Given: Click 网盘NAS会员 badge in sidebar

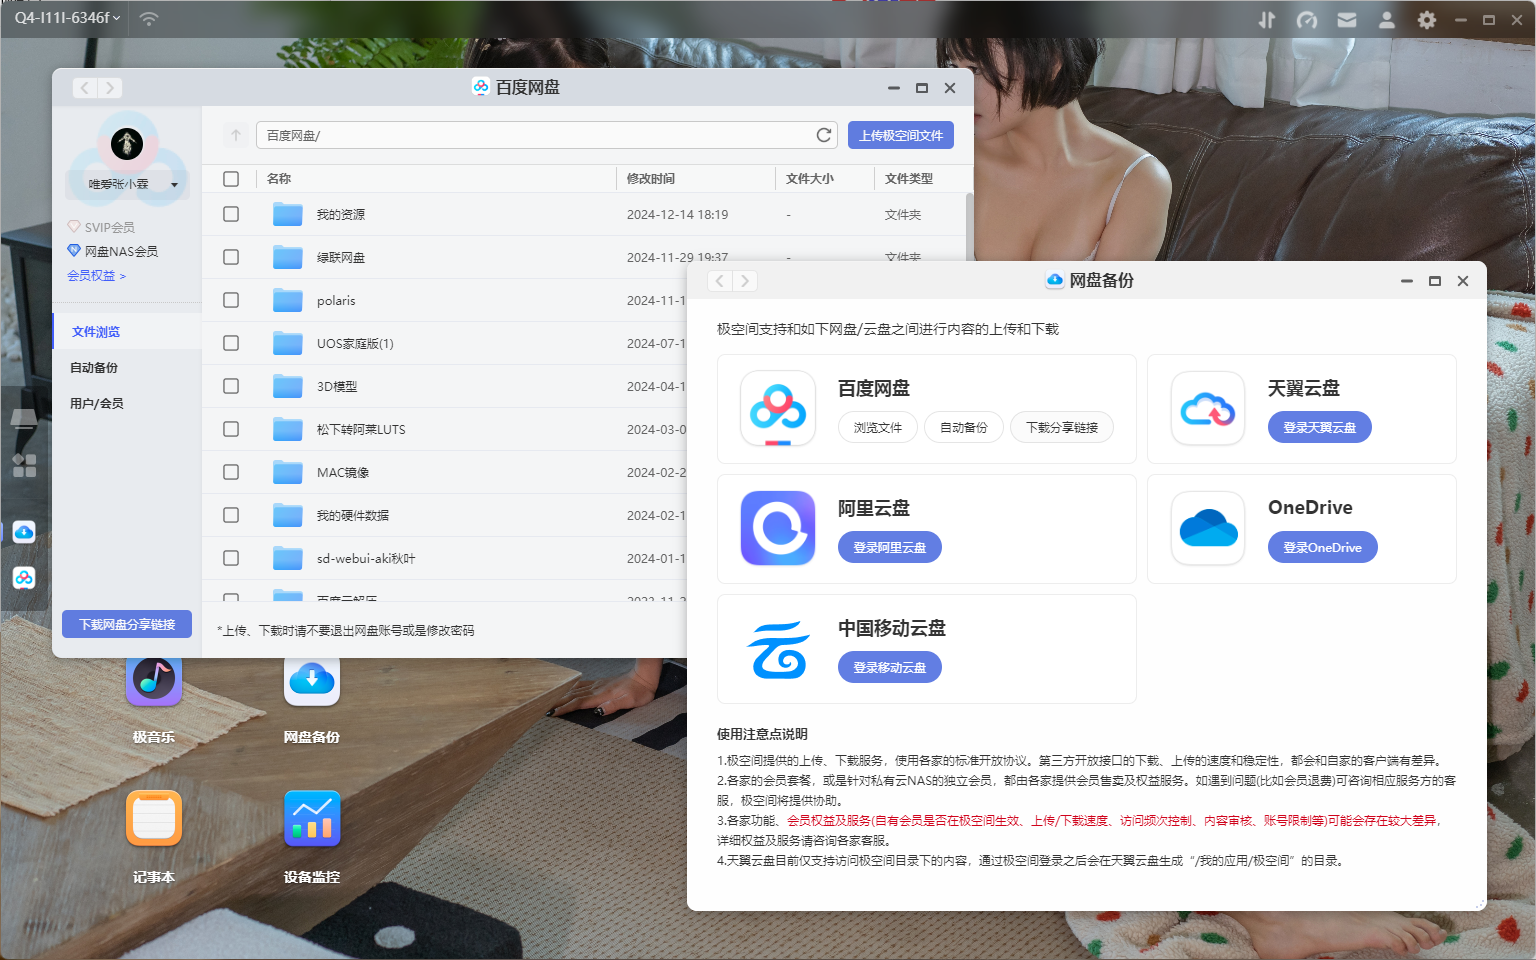Looking at the screenshot, I should pyautogui.click(x=112, y=251).
